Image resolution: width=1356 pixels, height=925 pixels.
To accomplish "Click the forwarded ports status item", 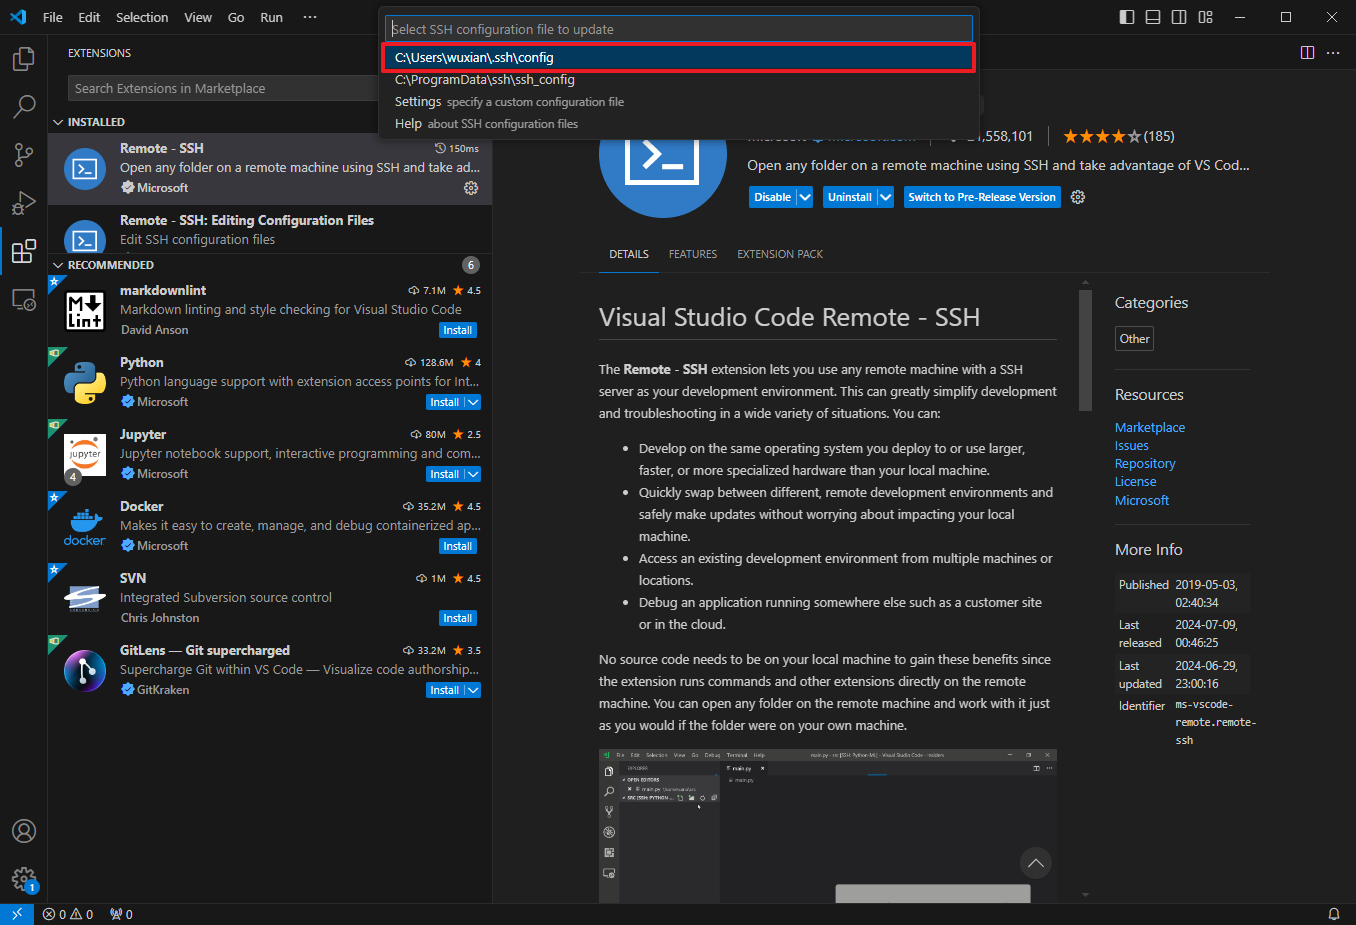I will [x=121, y=914].
